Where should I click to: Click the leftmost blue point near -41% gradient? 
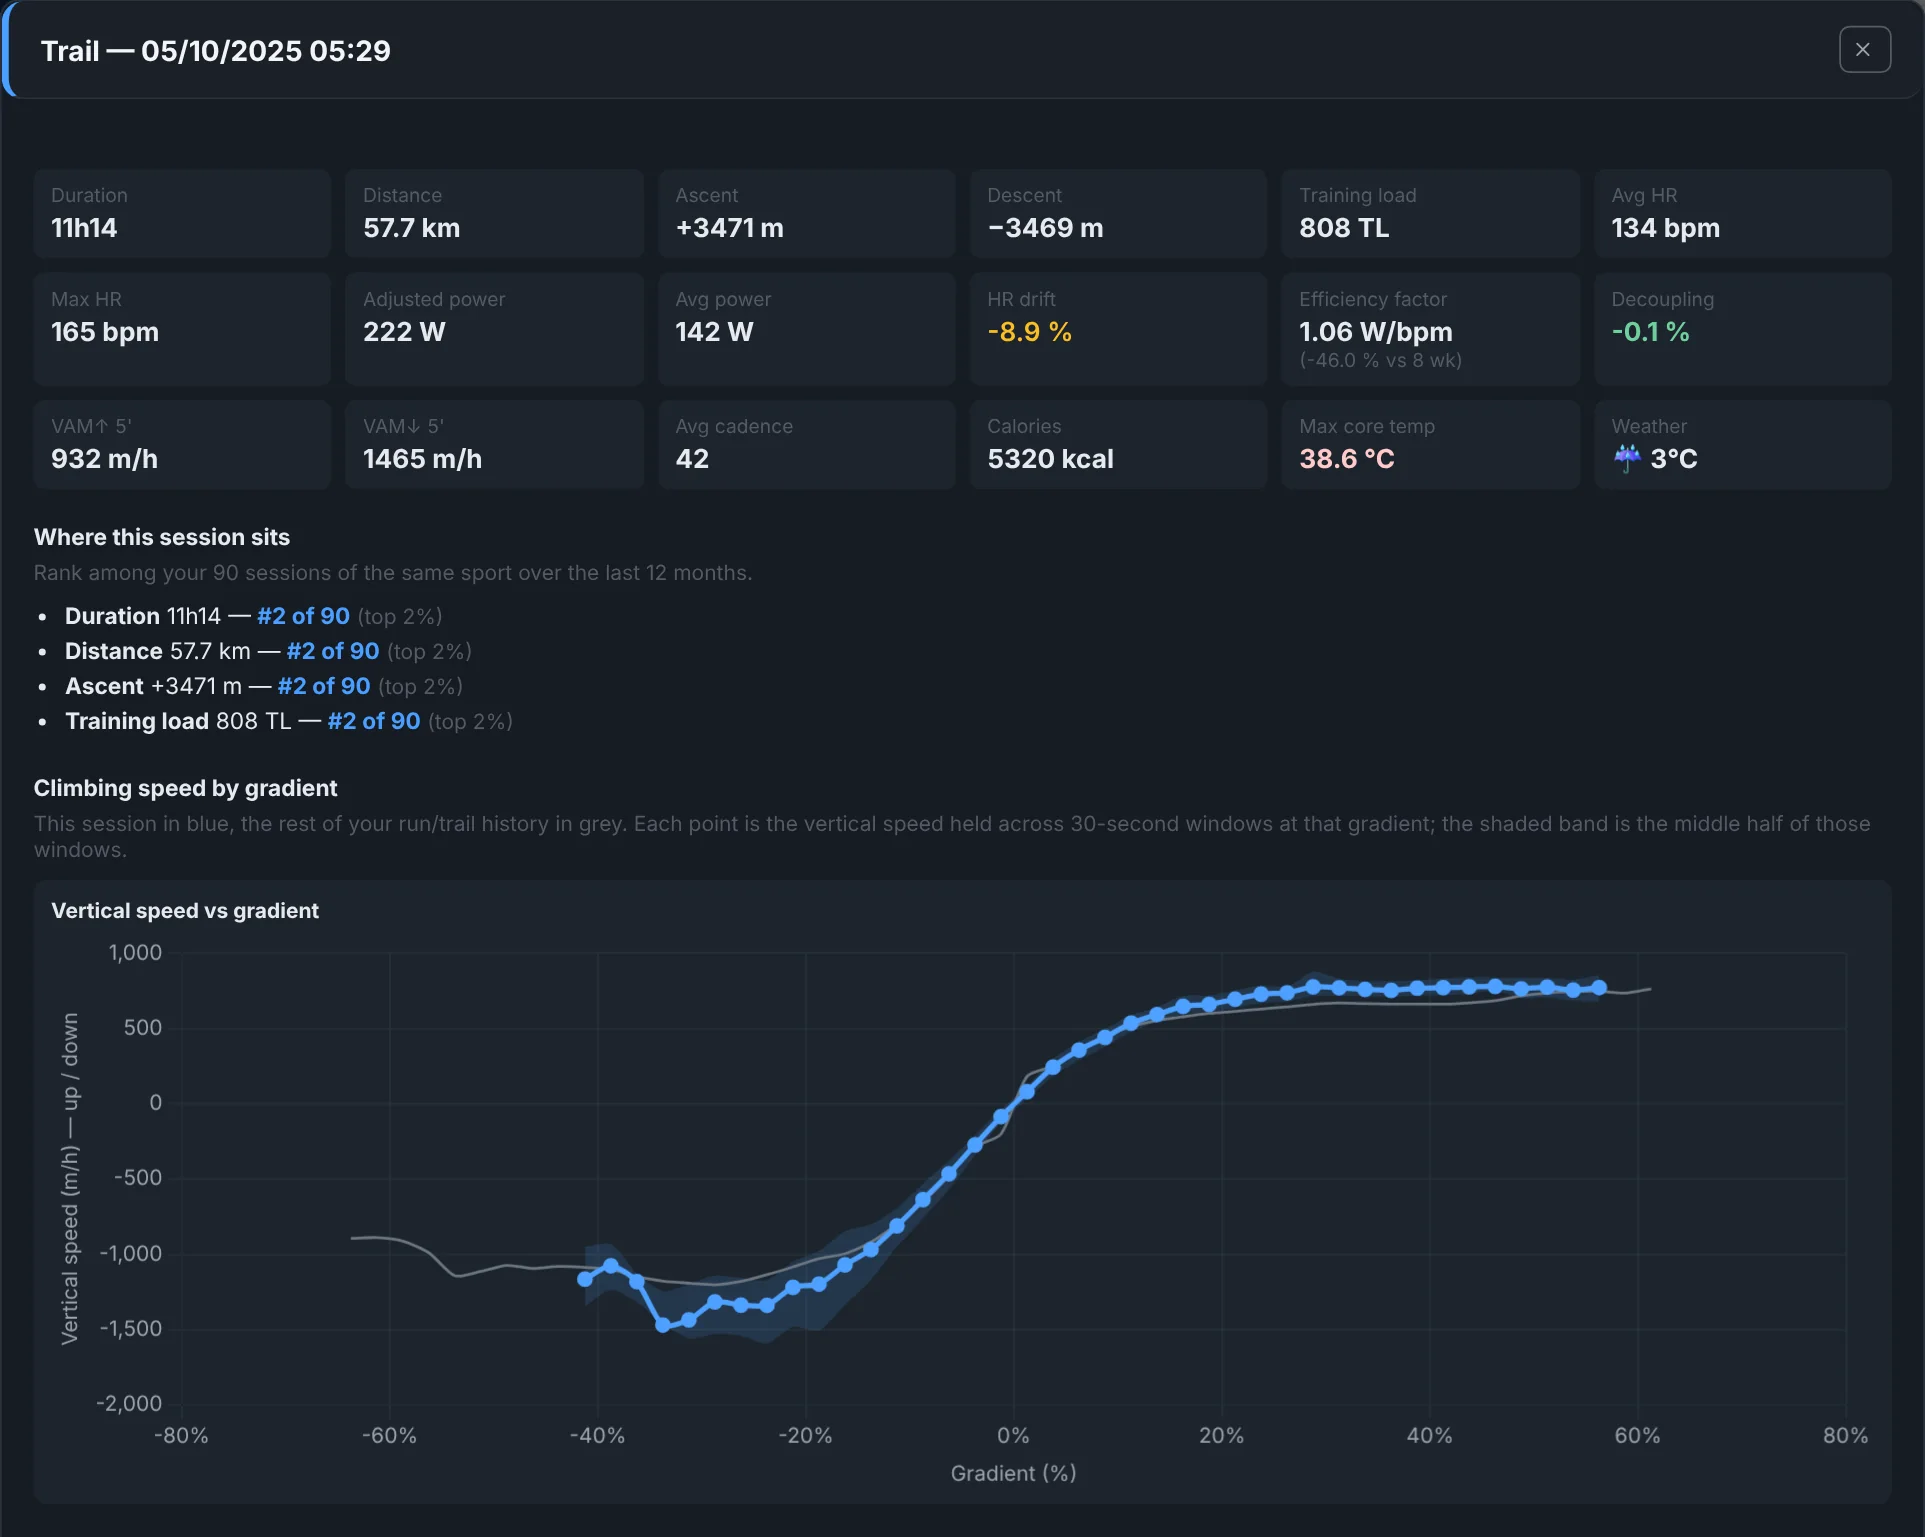coord(585,1279)
